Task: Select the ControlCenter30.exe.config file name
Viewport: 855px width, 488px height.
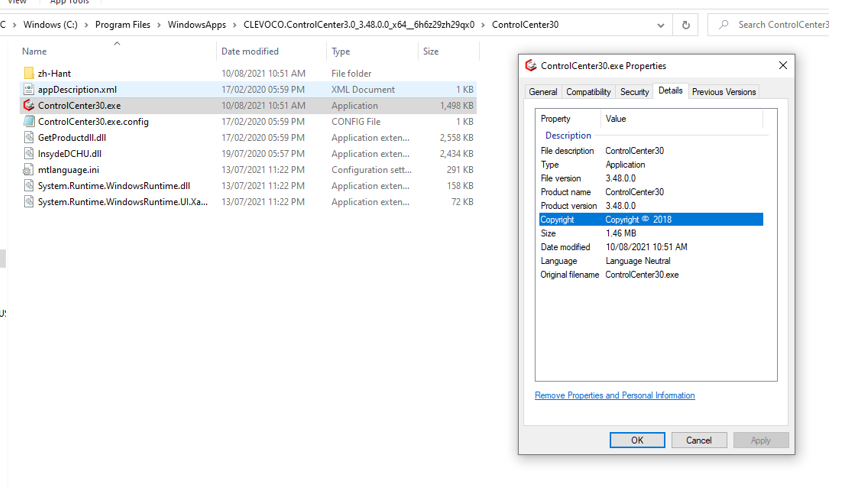Action: point(93,122)
